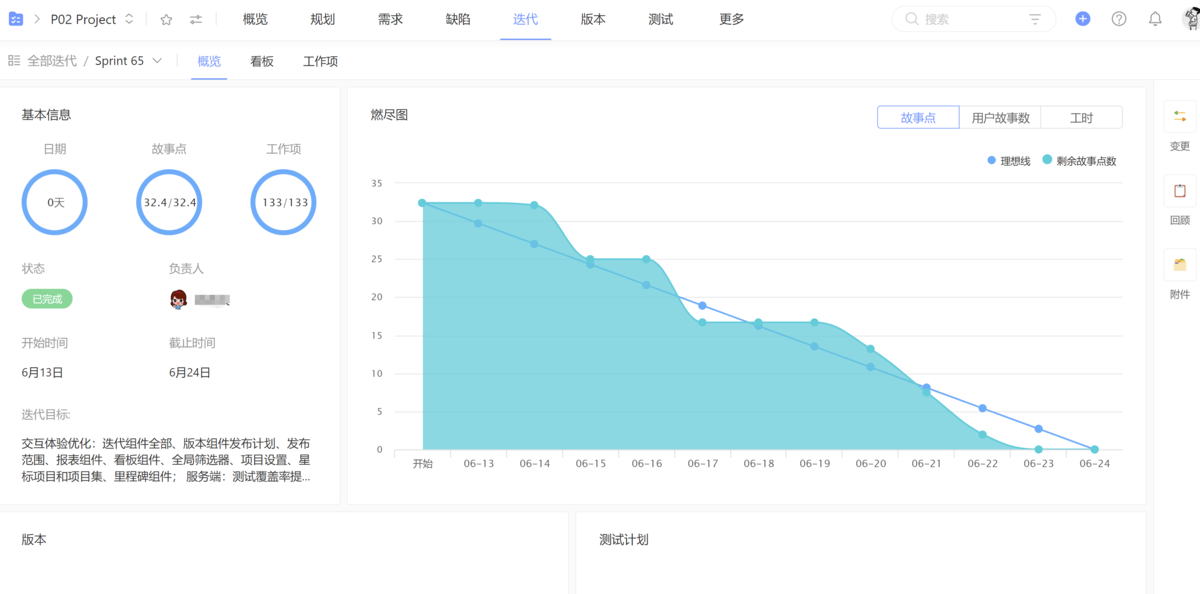Open the 回顾 retrospective icon
Viewport: 1200px width, 594px height.
coord(1180,191)
